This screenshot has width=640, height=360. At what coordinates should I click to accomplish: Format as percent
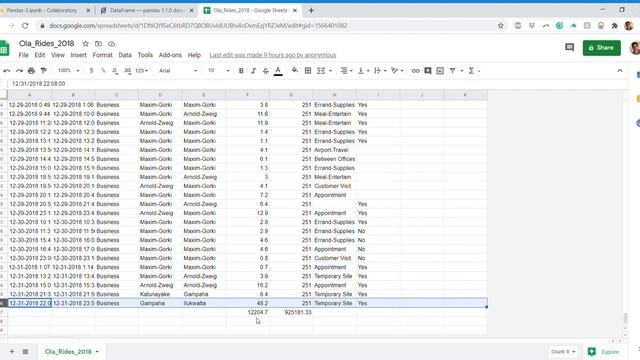click(x=103, y=71)
